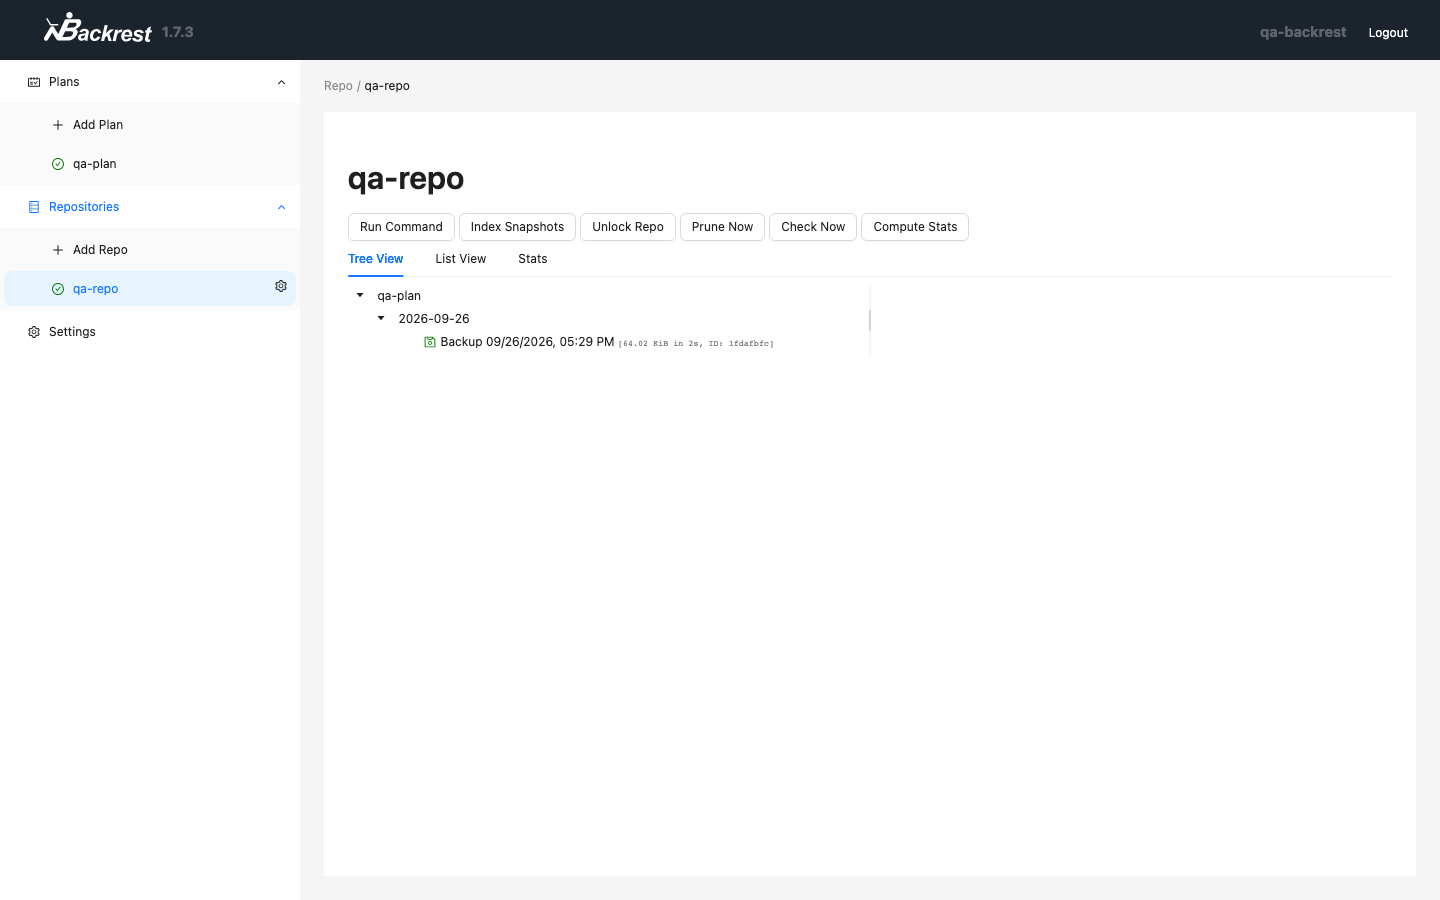Open the Stats tab
Screen dimensions: 1440x900
point(533,259)
